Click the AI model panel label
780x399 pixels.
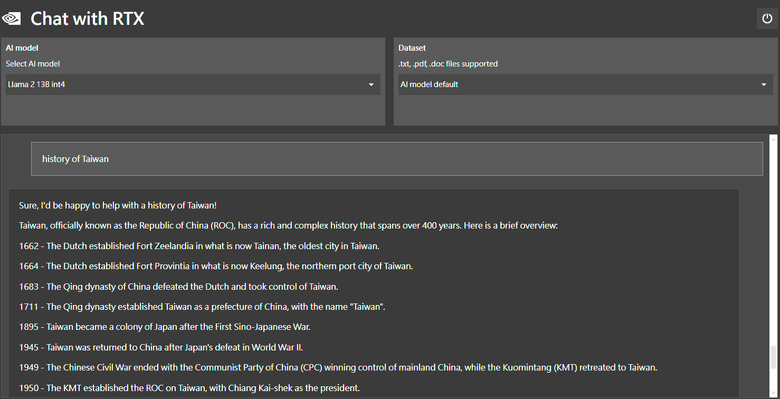pyautogui.click(x=22, y=48)
